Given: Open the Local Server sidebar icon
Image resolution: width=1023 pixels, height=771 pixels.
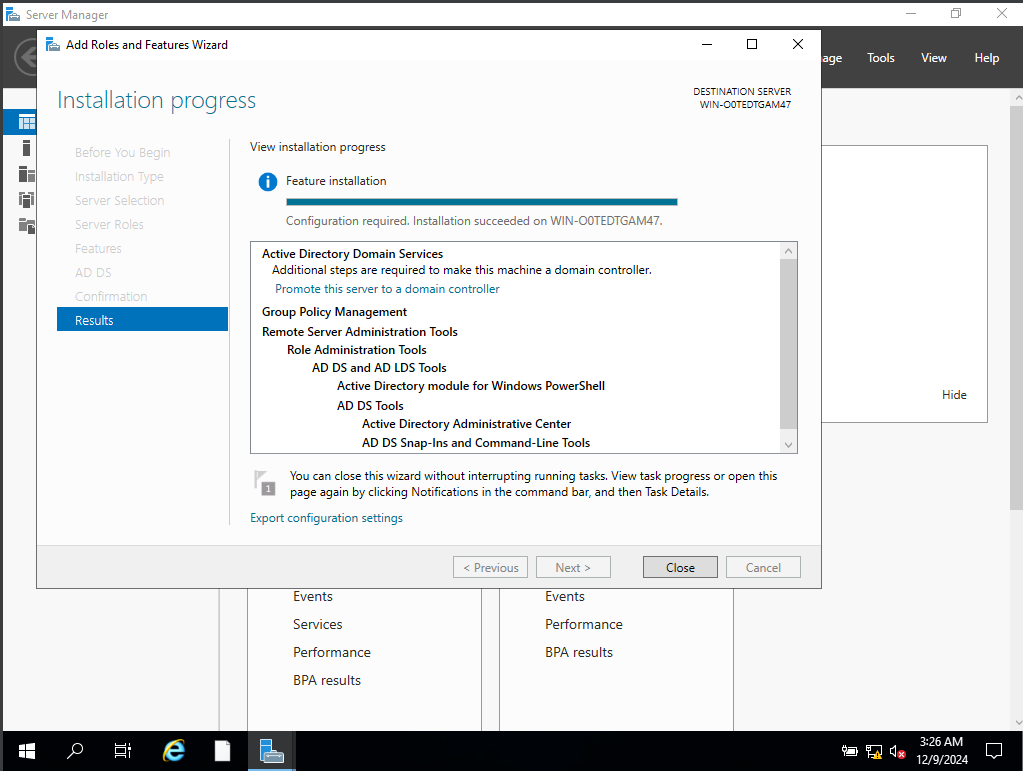Looking at the screenshot, I should tap(26, 148).
